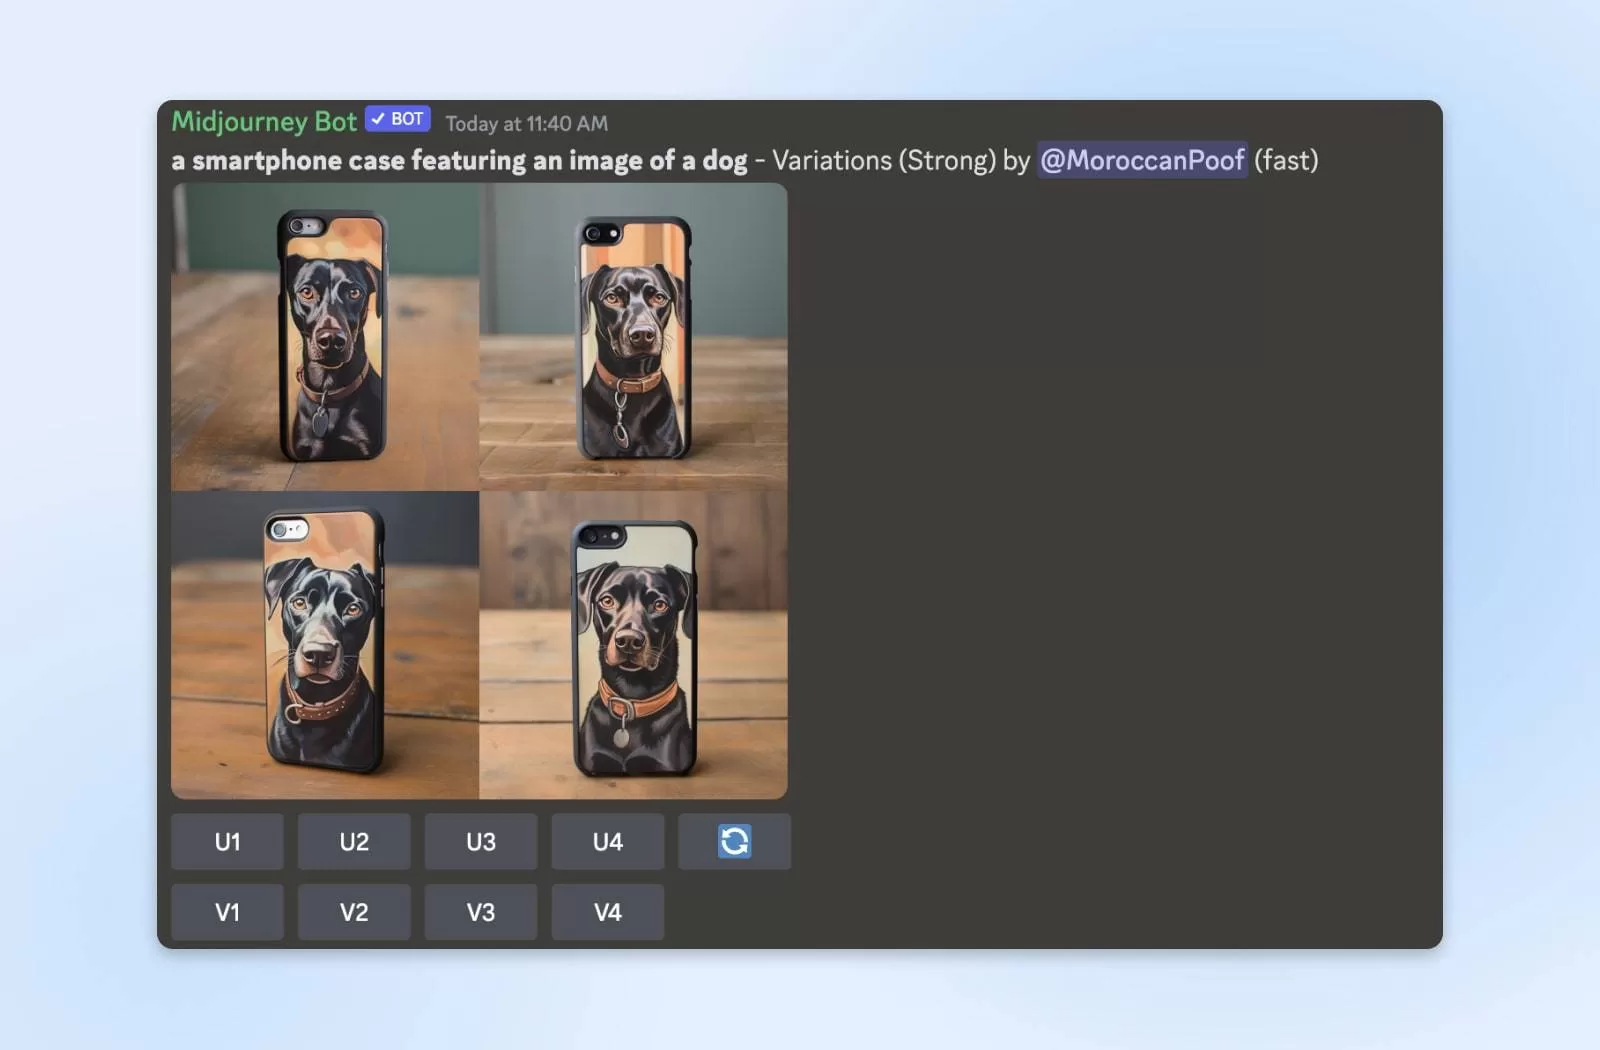View the bottom-right dog phone case image
The image size is (1600, 1050).
[x=633, y=645]
